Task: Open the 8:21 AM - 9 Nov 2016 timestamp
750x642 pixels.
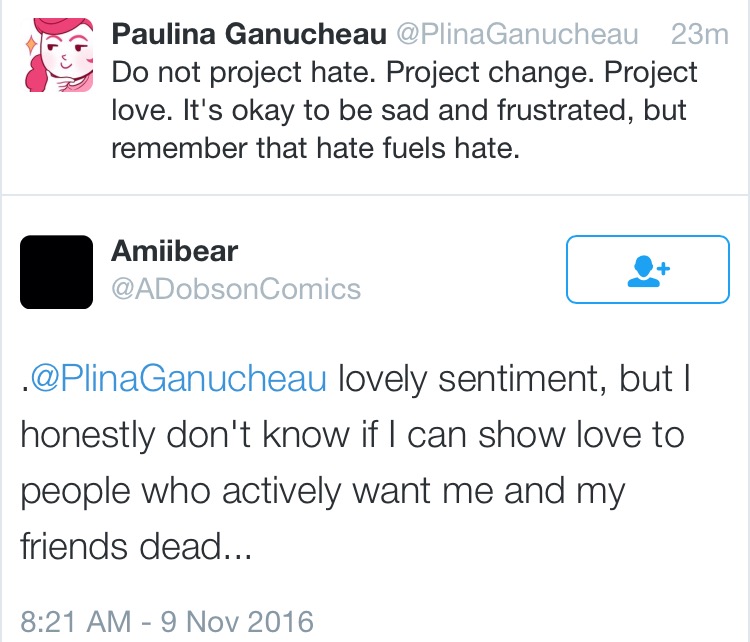Action: pos(167,621)
